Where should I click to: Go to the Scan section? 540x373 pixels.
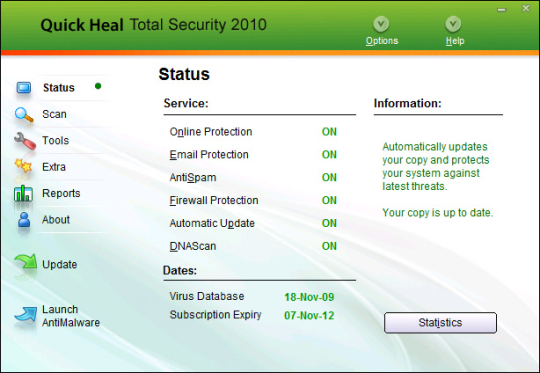pyautogui.click(x=54, y=114)
